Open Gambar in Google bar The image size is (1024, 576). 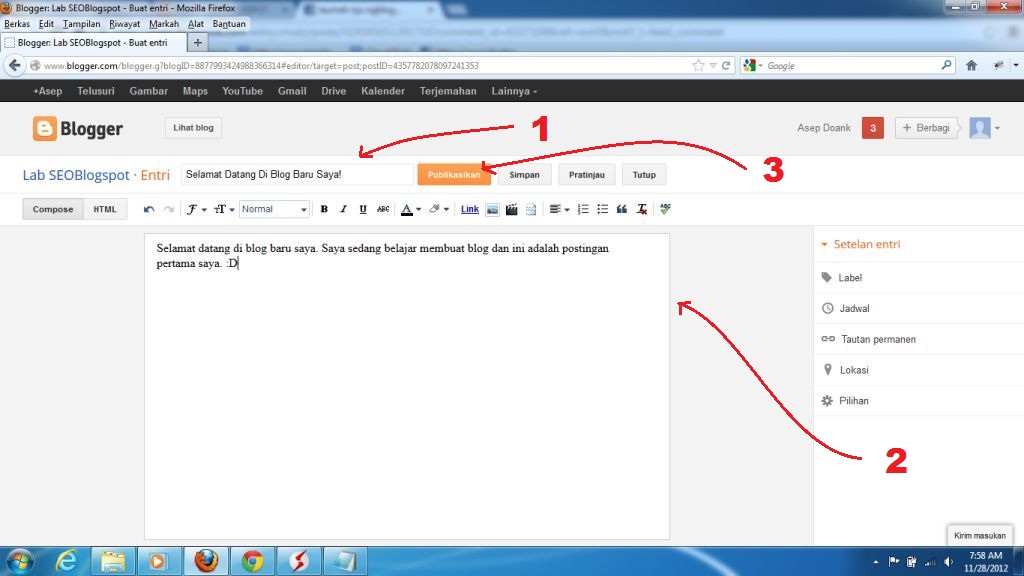[x=148, y=91]
